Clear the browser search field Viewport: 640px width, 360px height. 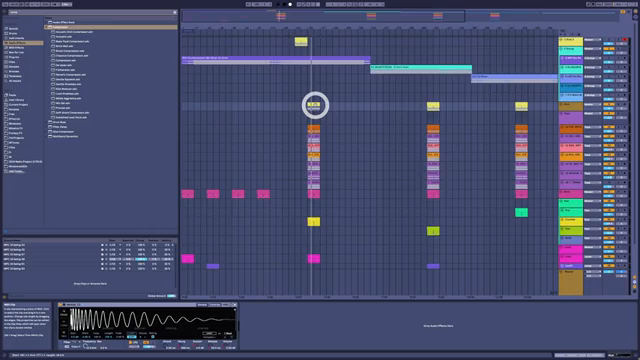[175, 12]
